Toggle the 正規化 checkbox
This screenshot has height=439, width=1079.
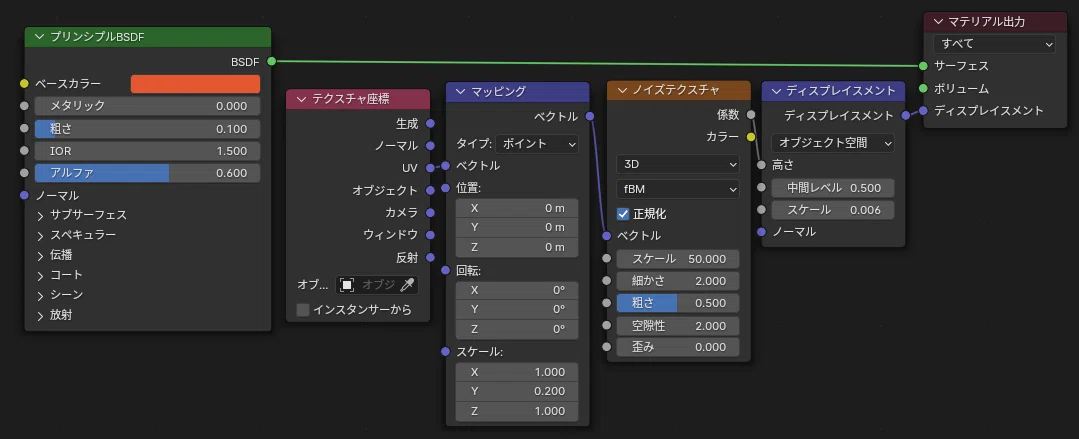623,214
